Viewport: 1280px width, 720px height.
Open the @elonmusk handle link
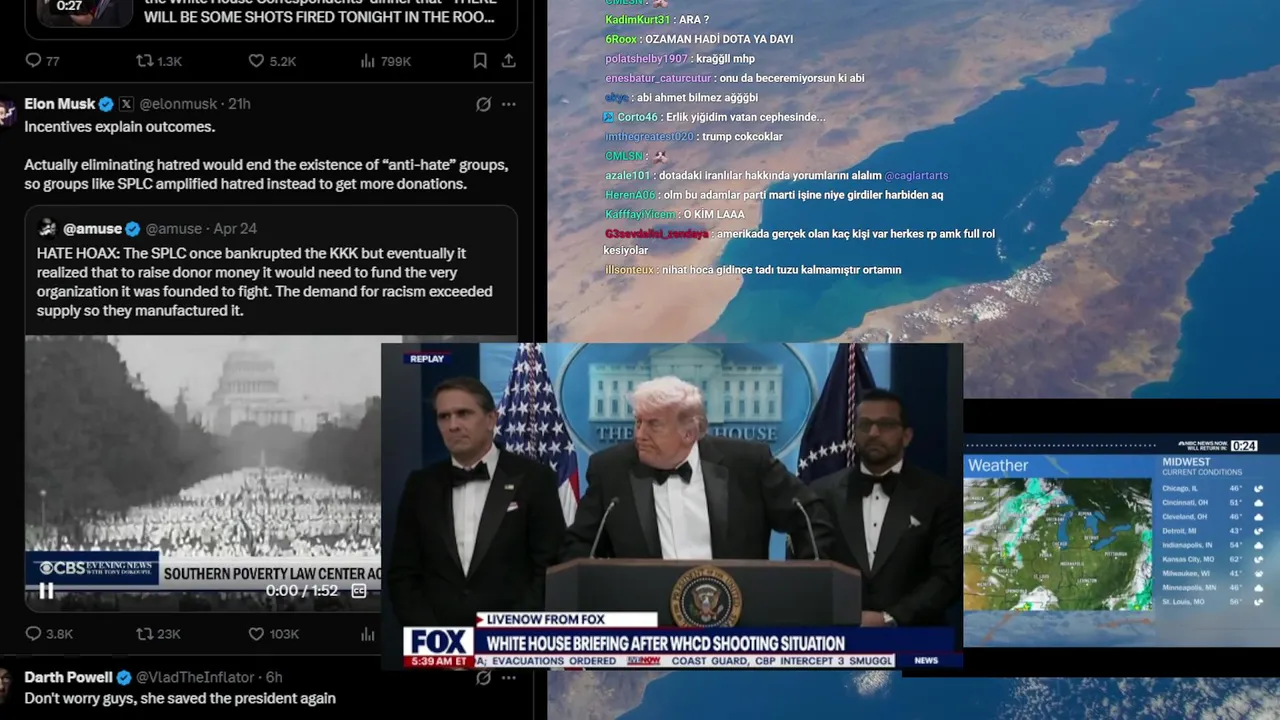(178, 104)
